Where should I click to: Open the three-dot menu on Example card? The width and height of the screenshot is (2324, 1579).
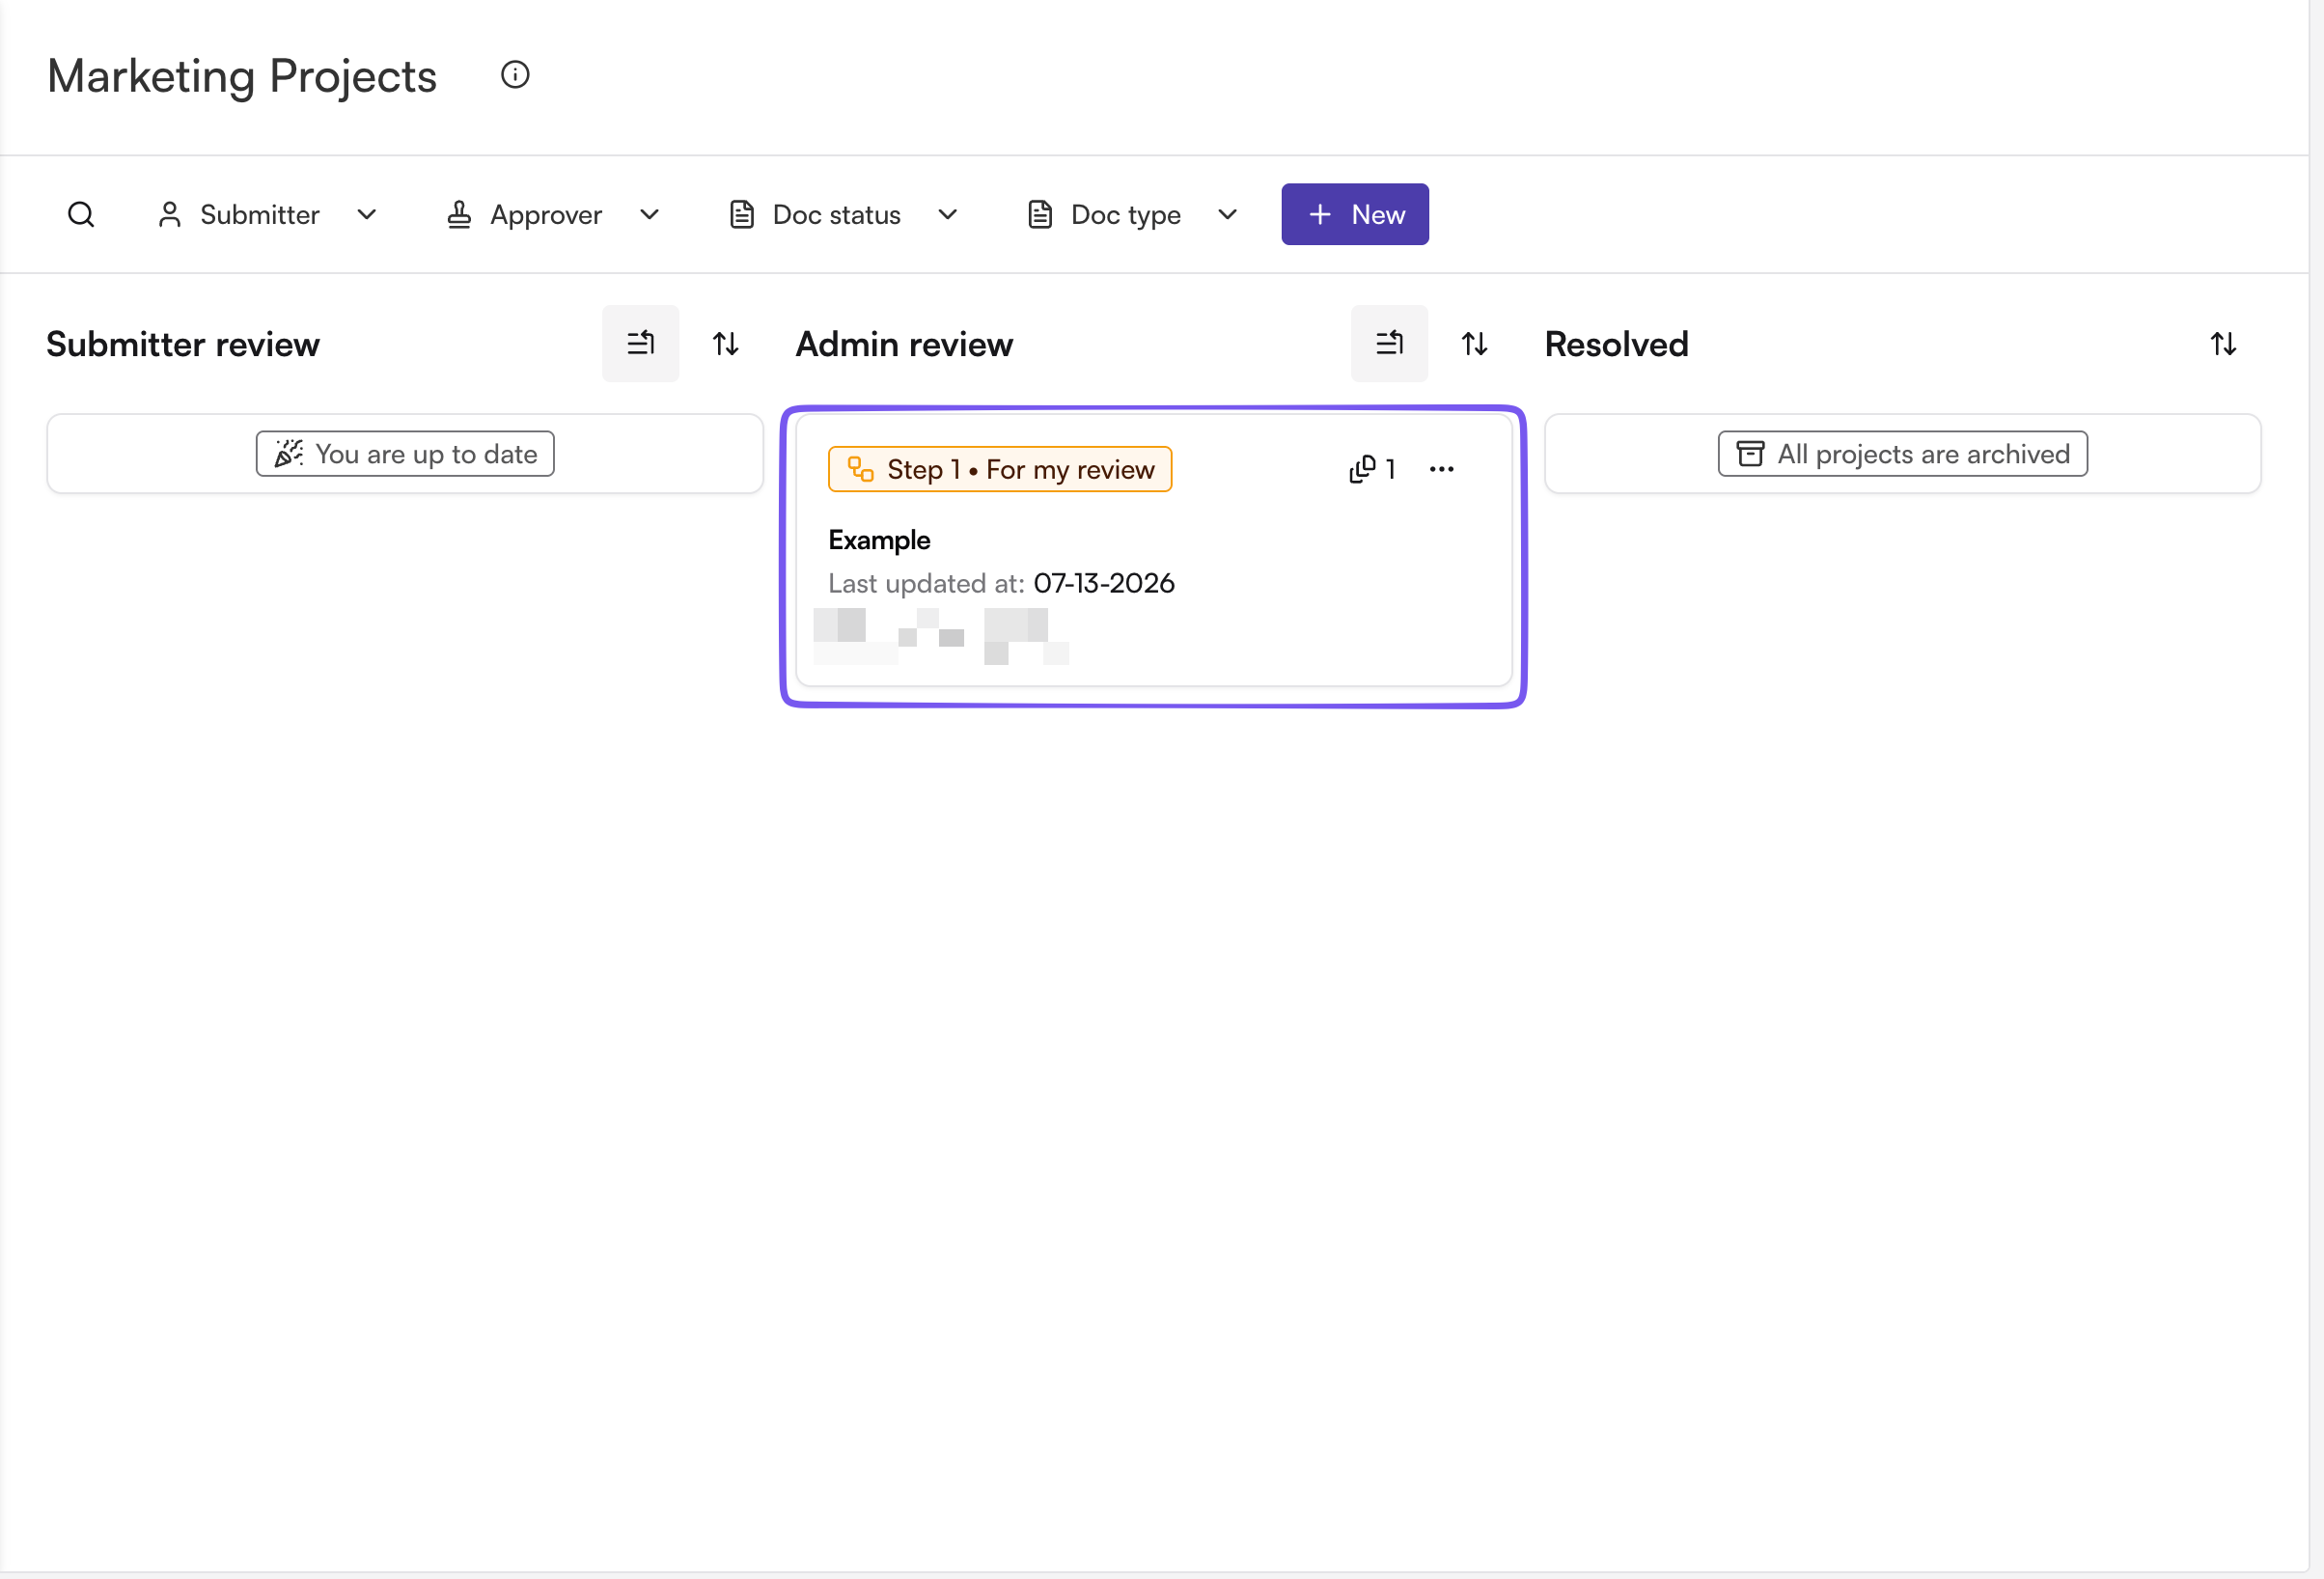[x=1441, y=469]
